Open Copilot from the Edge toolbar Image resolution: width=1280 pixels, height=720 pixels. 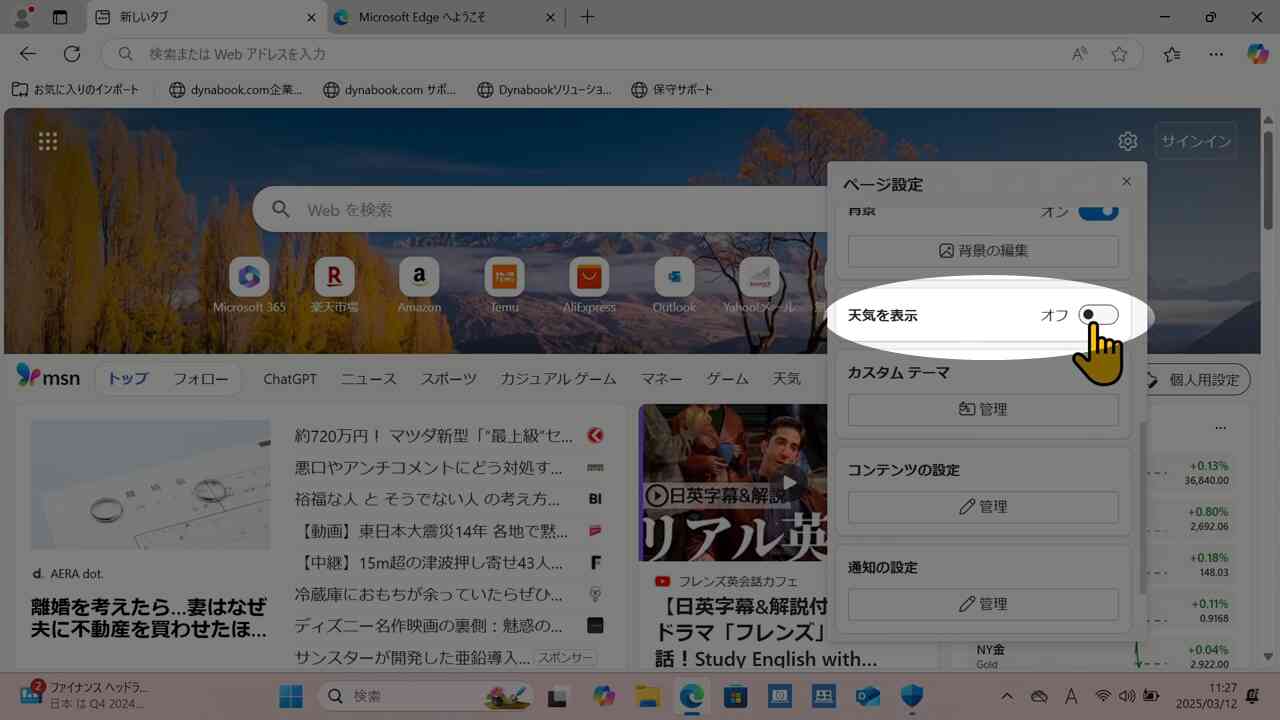click(1257, 54)
